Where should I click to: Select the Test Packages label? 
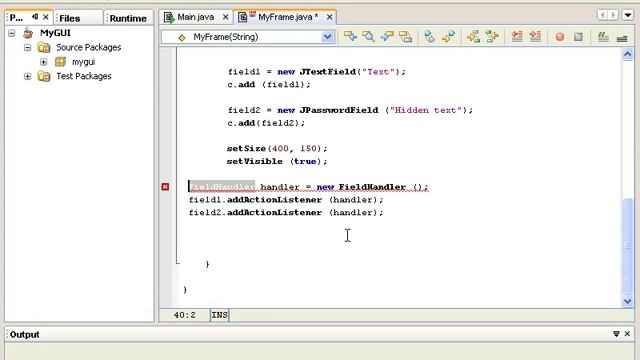[x=84, y=76]
